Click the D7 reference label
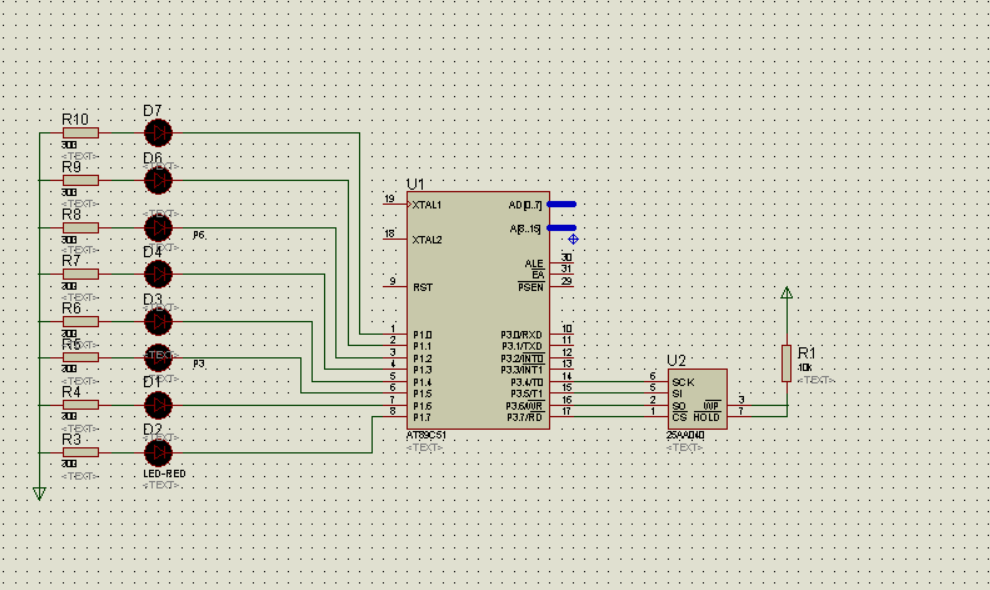Viewport: 990px width, 590px height. pyautogui.click(x=153, y=111)
